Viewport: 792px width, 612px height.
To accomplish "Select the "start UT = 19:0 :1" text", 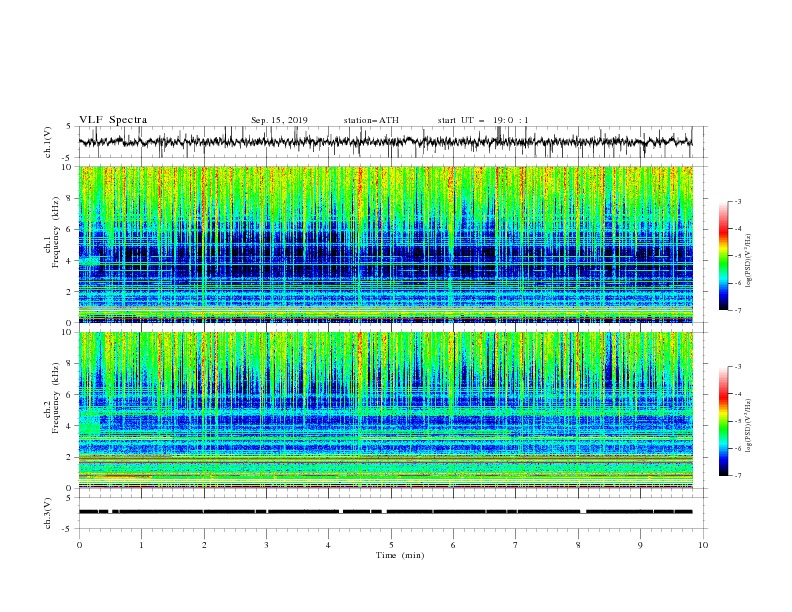I will pyautogui.click(x=483, y=120).
